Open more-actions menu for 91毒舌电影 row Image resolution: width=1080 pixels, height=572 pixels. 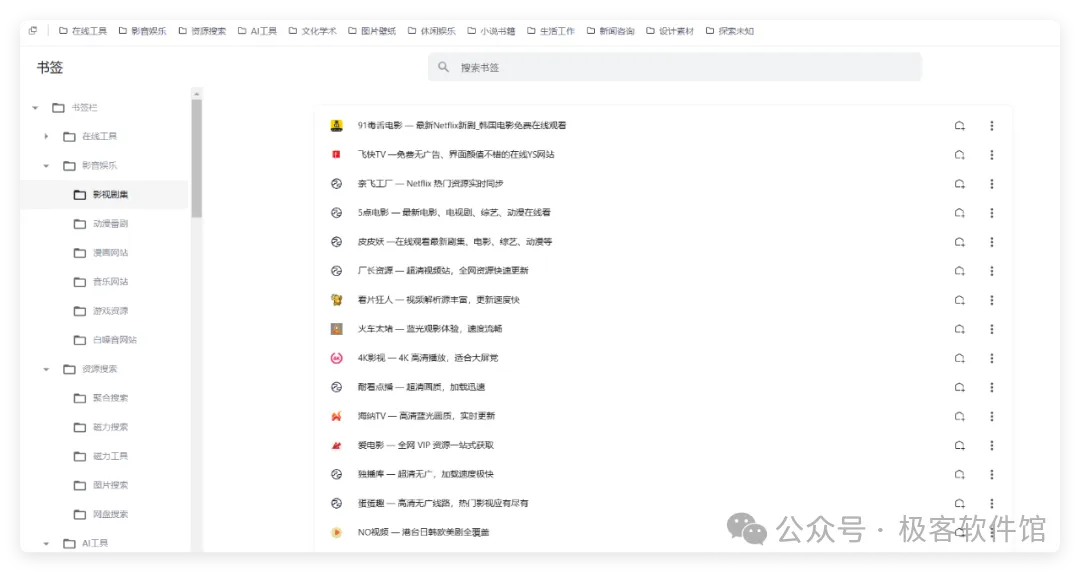(x=992, y=125)
